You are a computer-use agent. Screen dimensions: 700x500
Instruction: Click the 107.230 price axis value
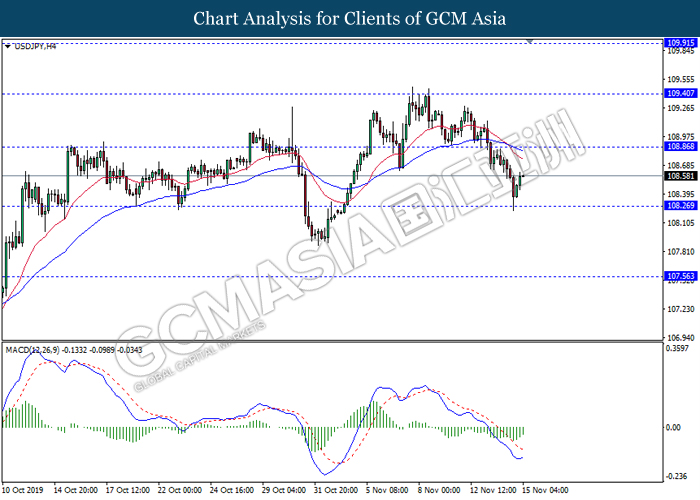[680, 309]
